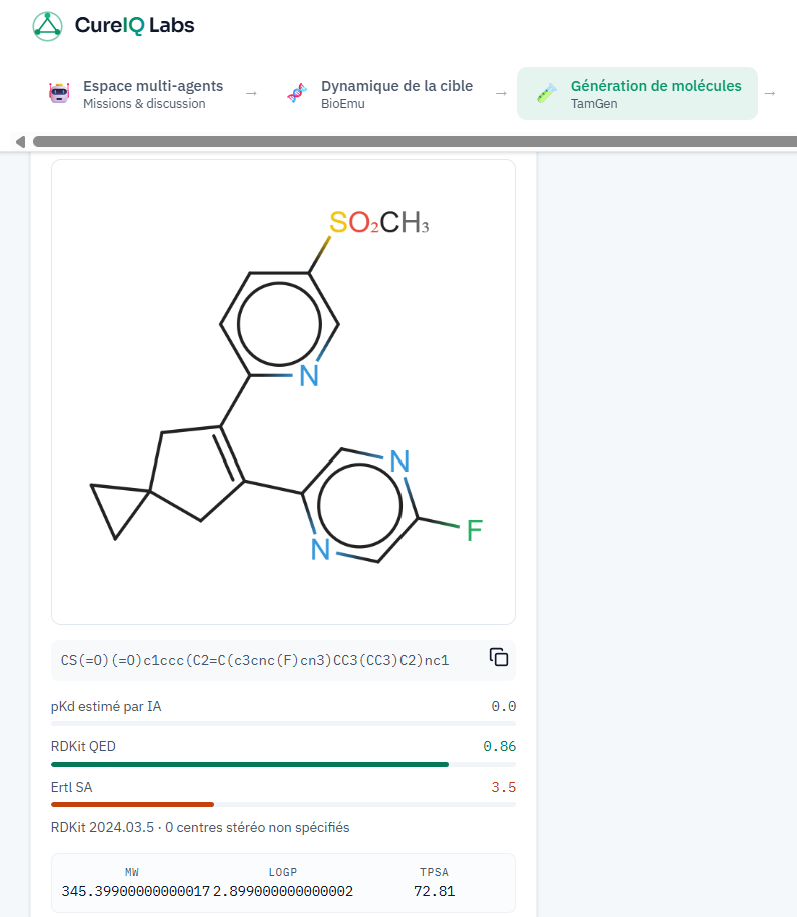797x917 pixels.
Task: Select the Génération de molécules tab
Action: coord(637,94)
